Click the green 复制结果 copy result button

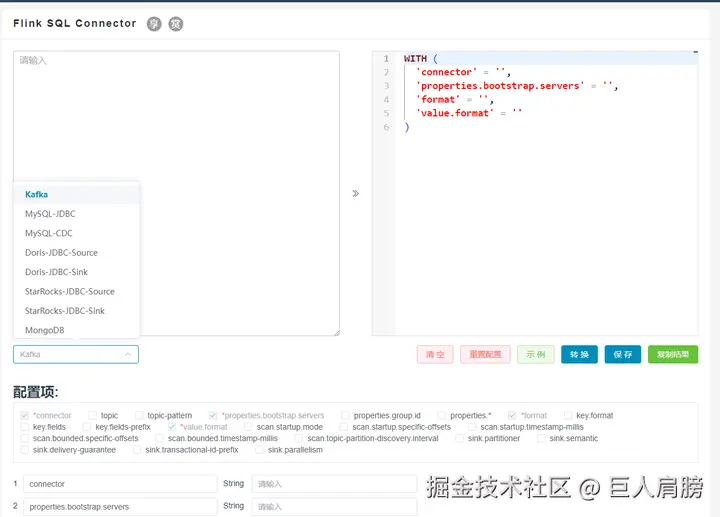pyautogui.click(x=673, y=354)
